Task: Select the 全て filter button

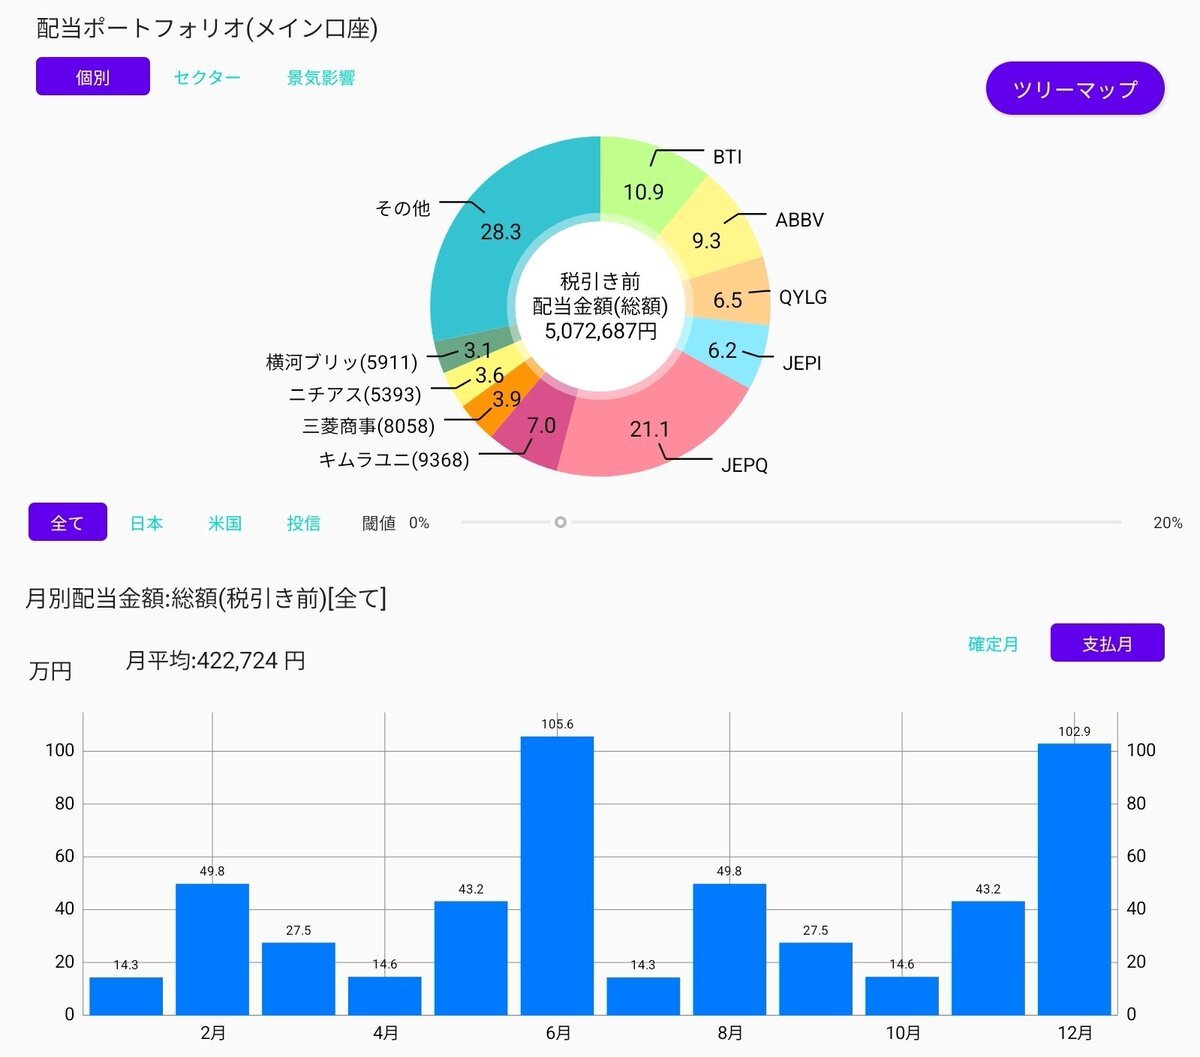Action: (x=67, y=522)
